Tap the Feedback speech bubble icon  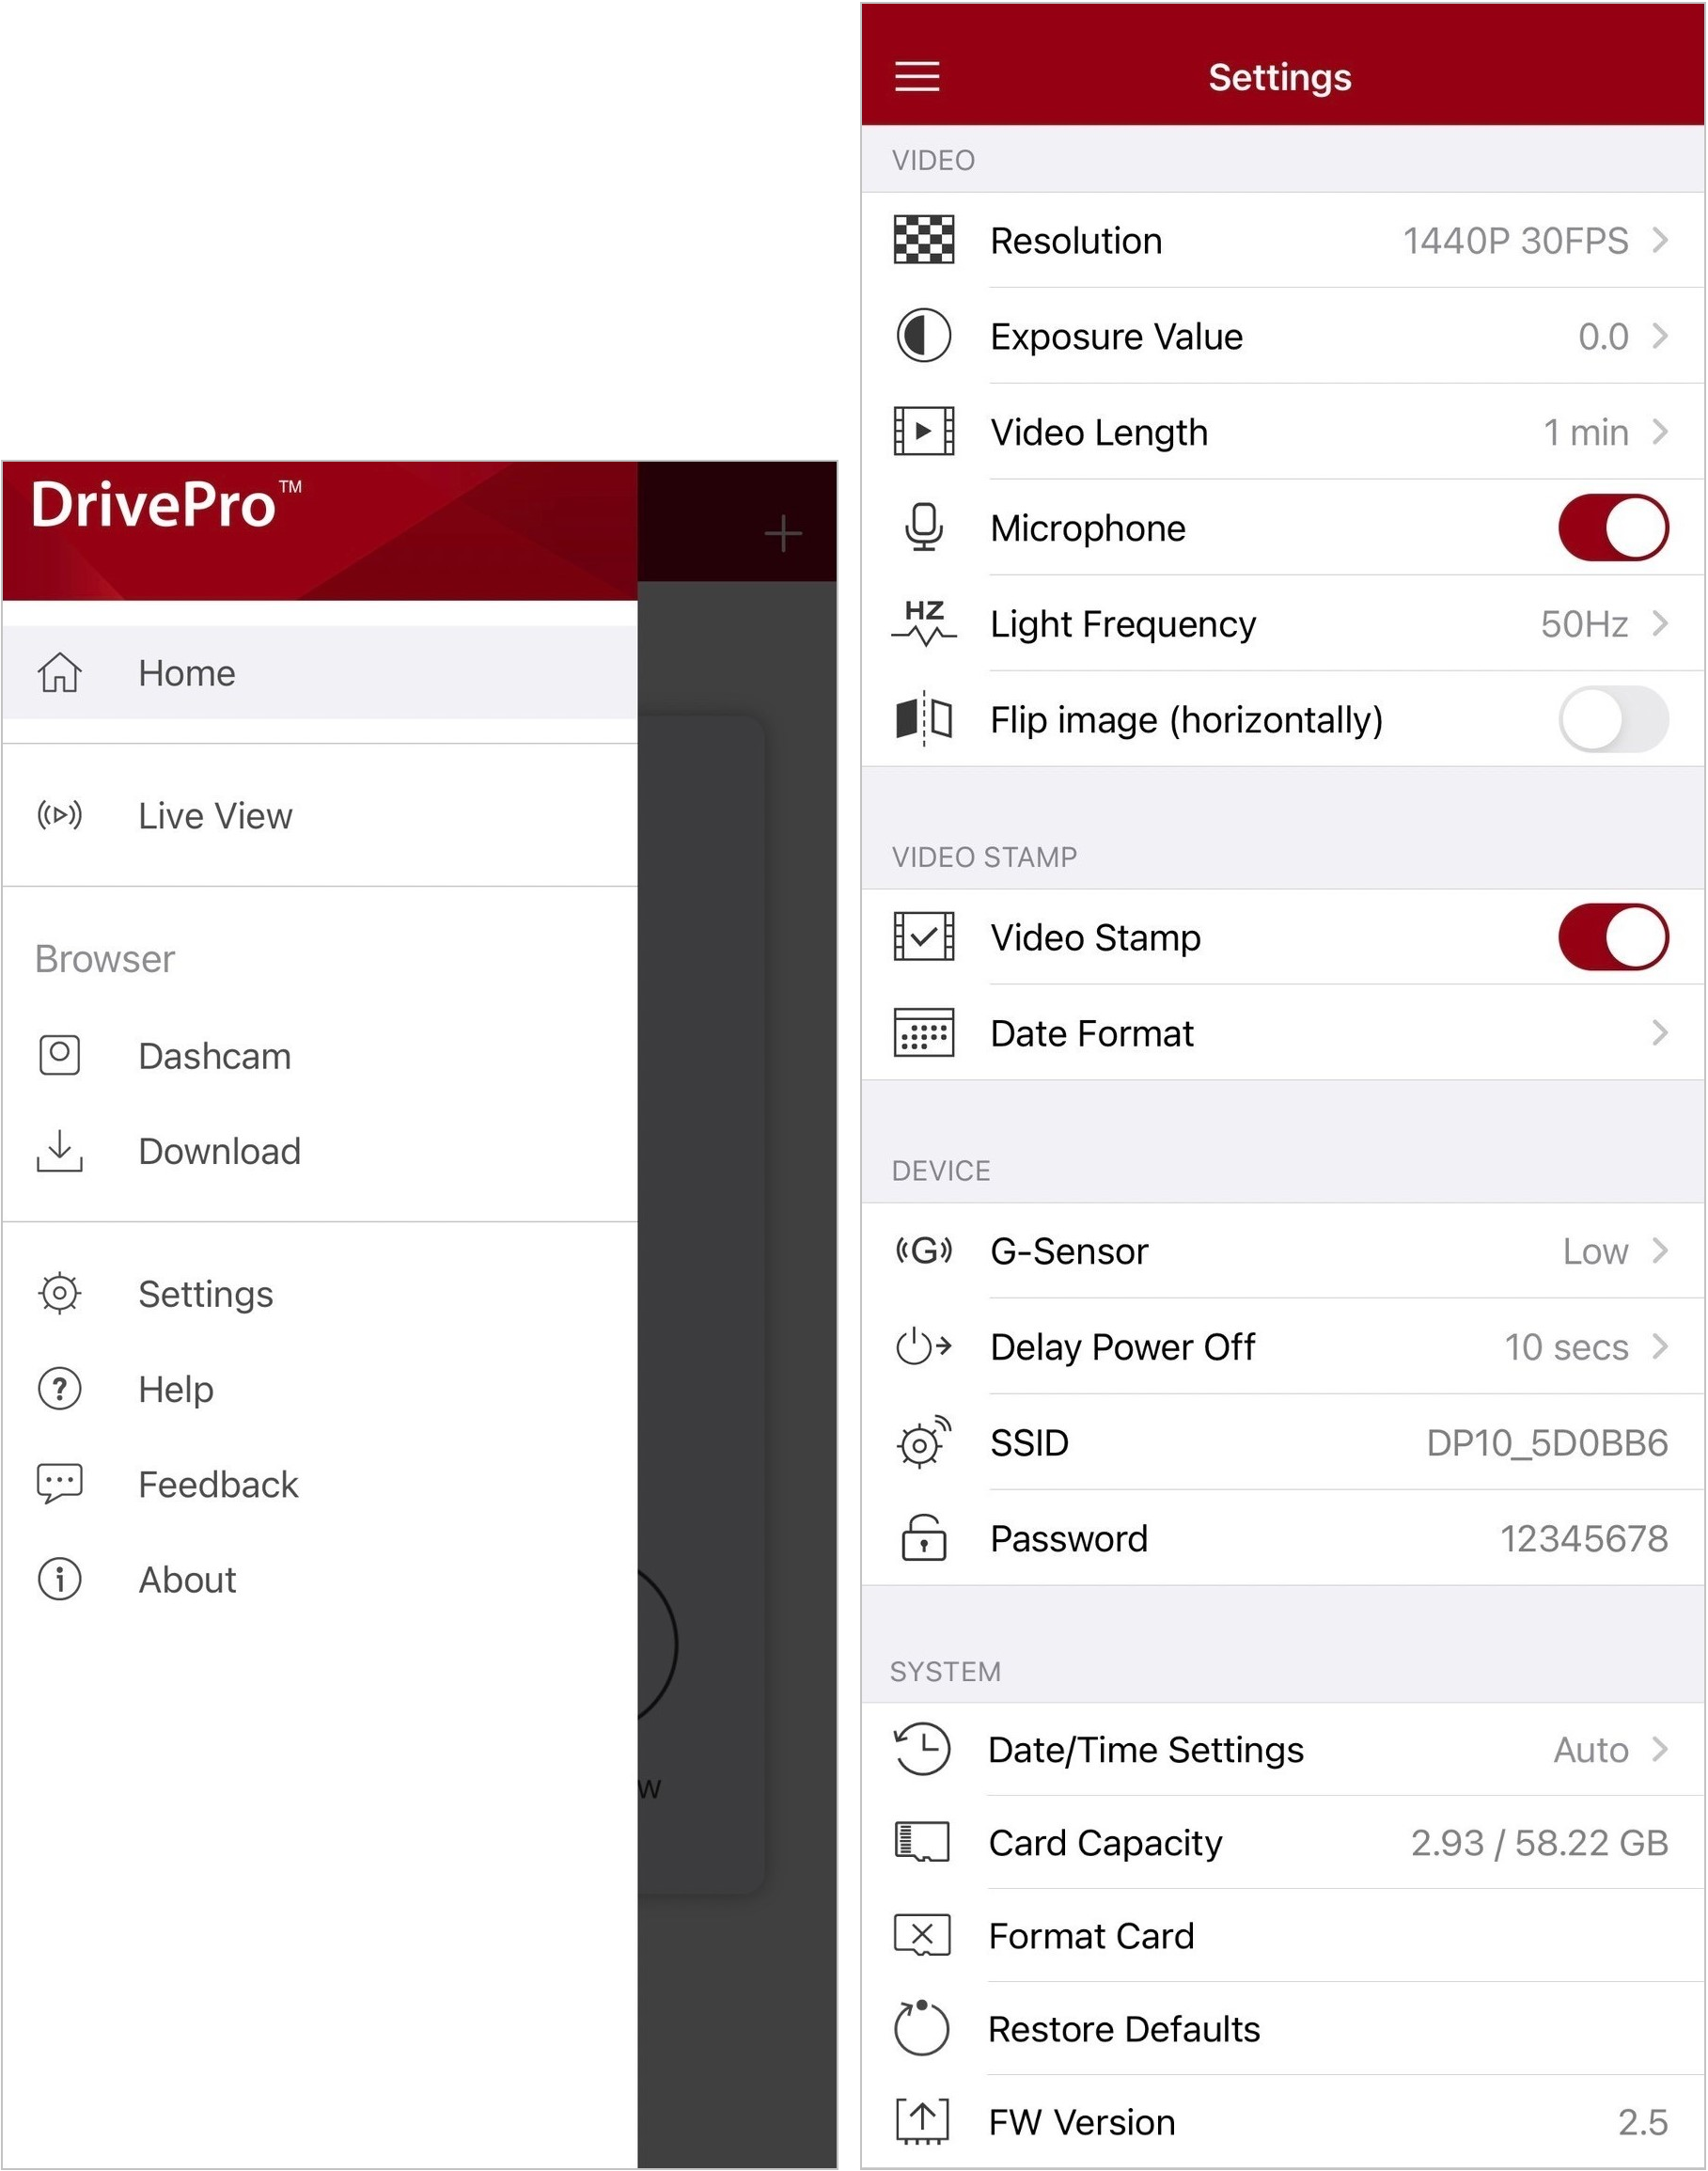59,1485
